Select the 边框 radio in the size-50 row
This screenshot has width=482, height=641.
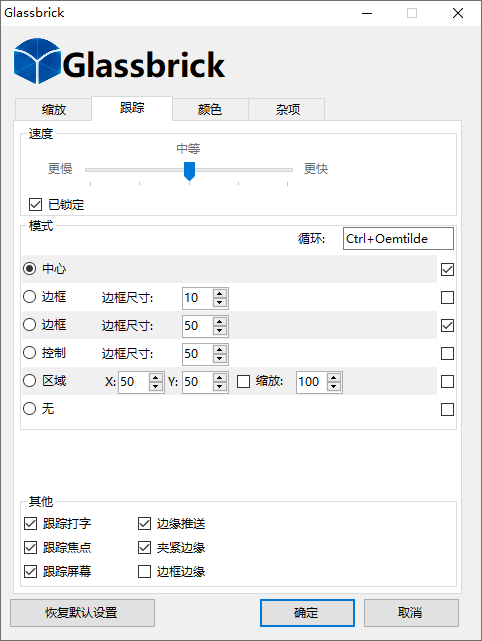click(29, 325)
